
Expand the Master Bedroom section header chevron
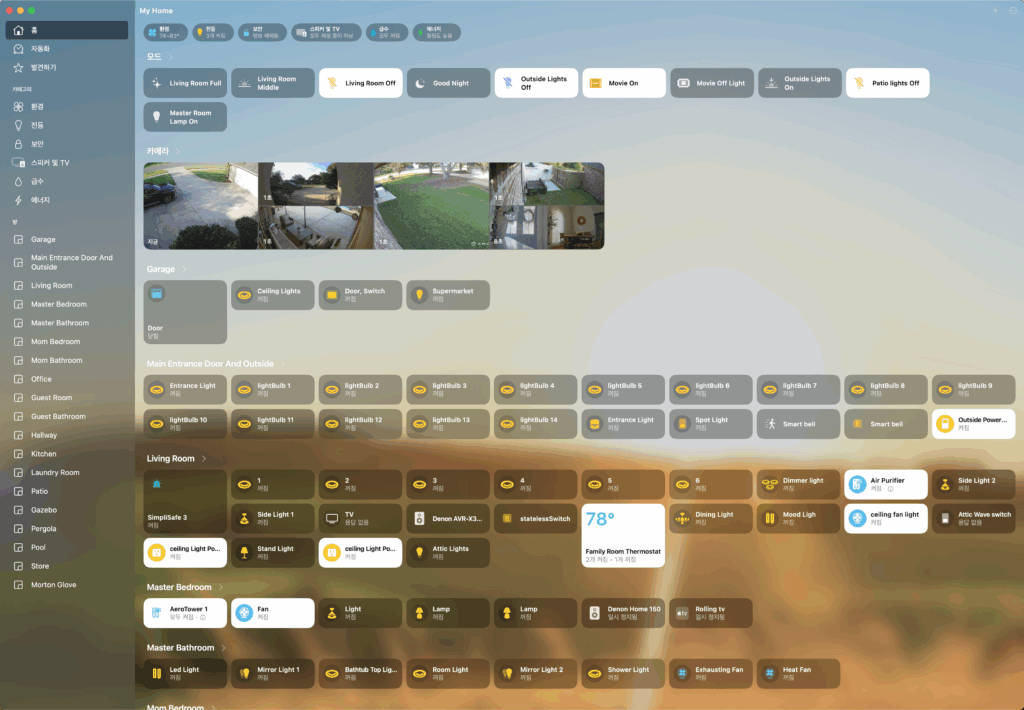(221, 587)
